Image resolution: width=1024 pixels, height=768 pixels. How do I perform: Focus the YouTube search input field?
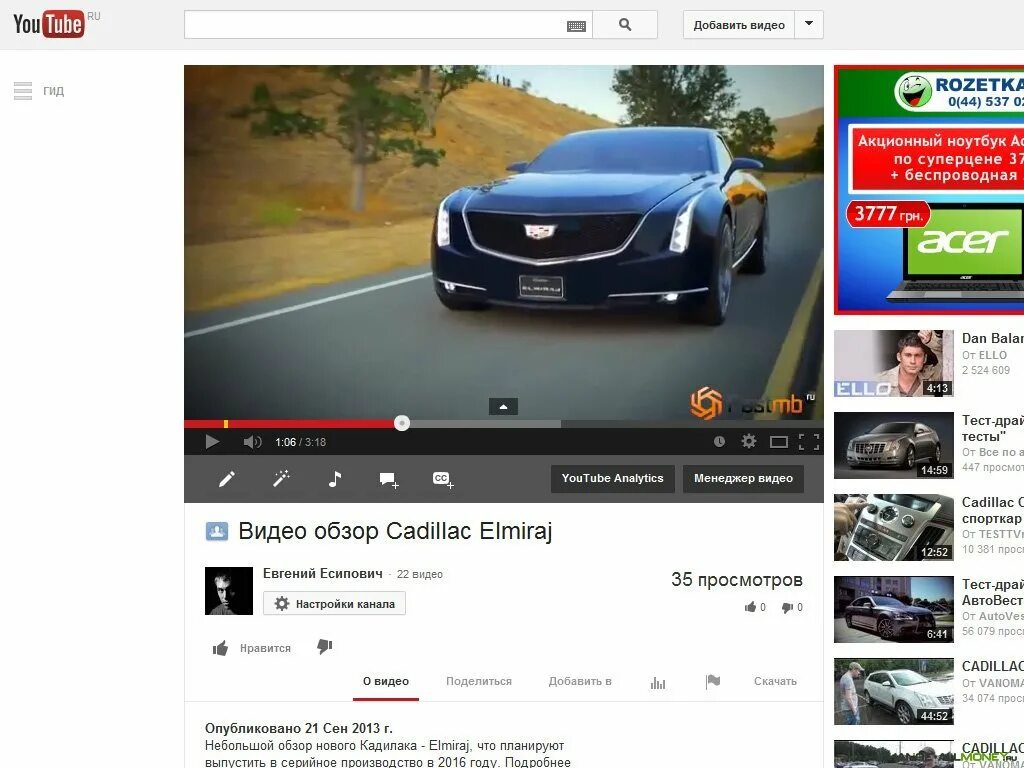[x=388, y=25]
